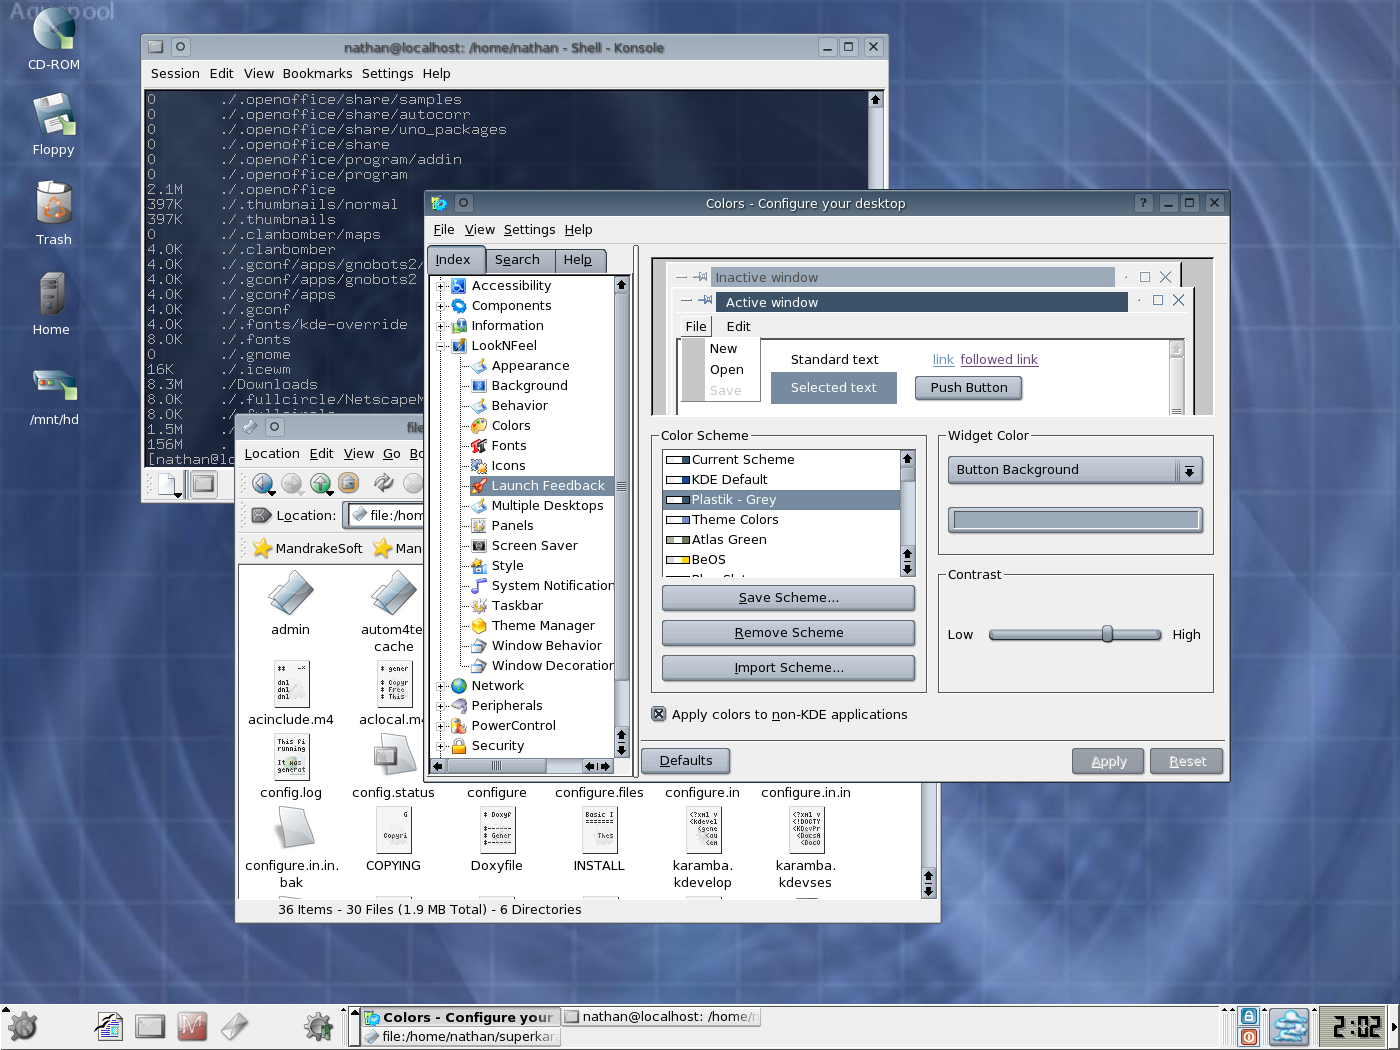Launch the OpenOffice writer icon on the panel
Viewport: 1400px width, 1050px height.
pos(109,1026)
